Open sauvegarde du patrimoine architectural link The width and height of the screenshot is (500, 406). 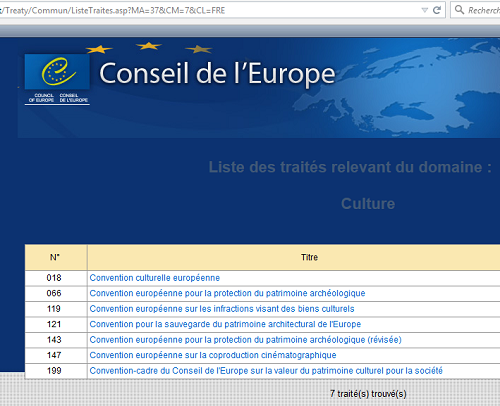(225, 324)
